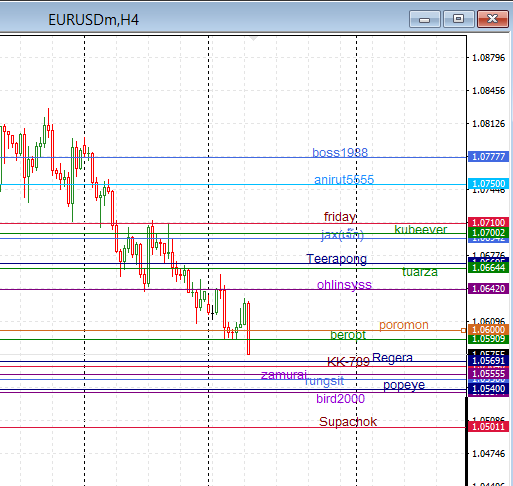Maximize the EURUSDm chart window
This screenshot has height=486, width=513.
459,19
